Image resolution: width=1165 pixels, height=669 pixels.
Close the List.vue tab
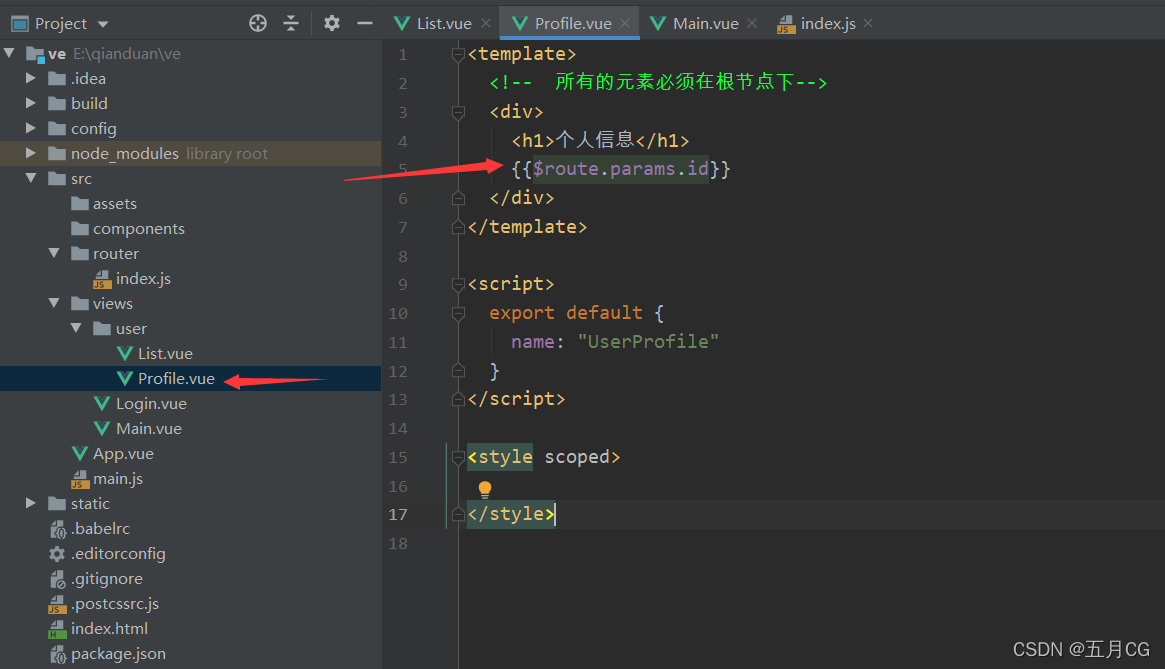[486, 23]
